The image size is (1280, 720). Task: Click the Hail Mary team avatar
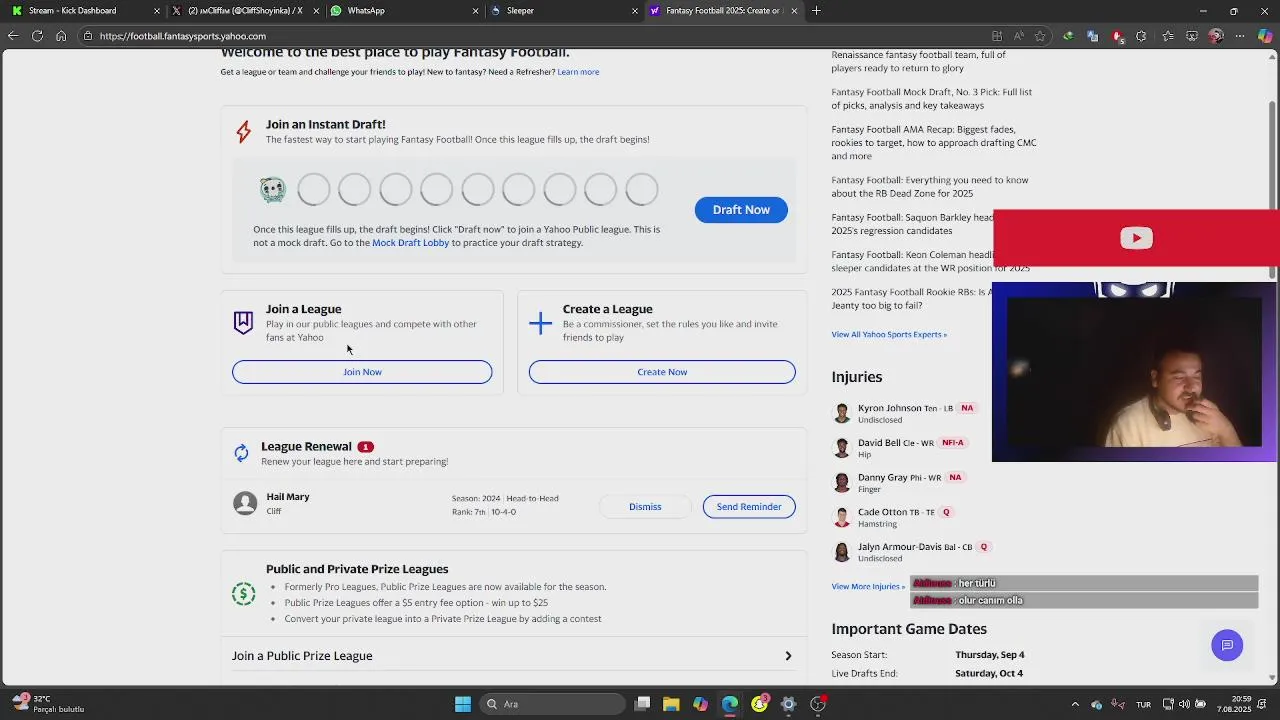245,503
